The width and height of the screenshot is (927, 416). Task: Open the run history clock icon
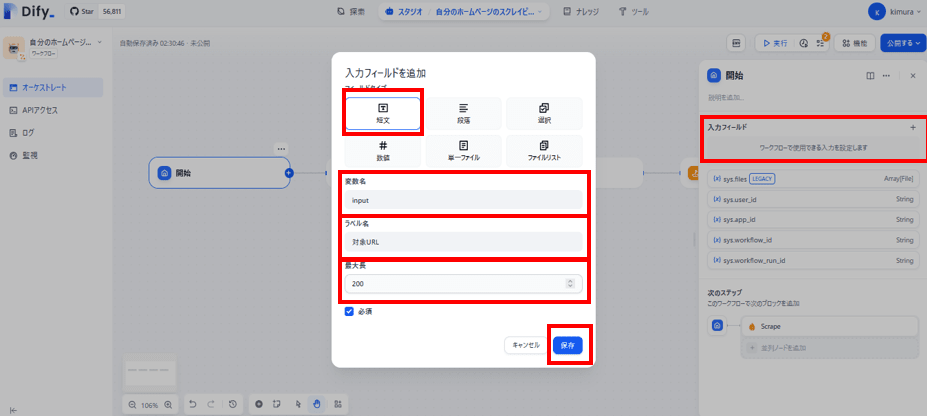tap(803, 43)
